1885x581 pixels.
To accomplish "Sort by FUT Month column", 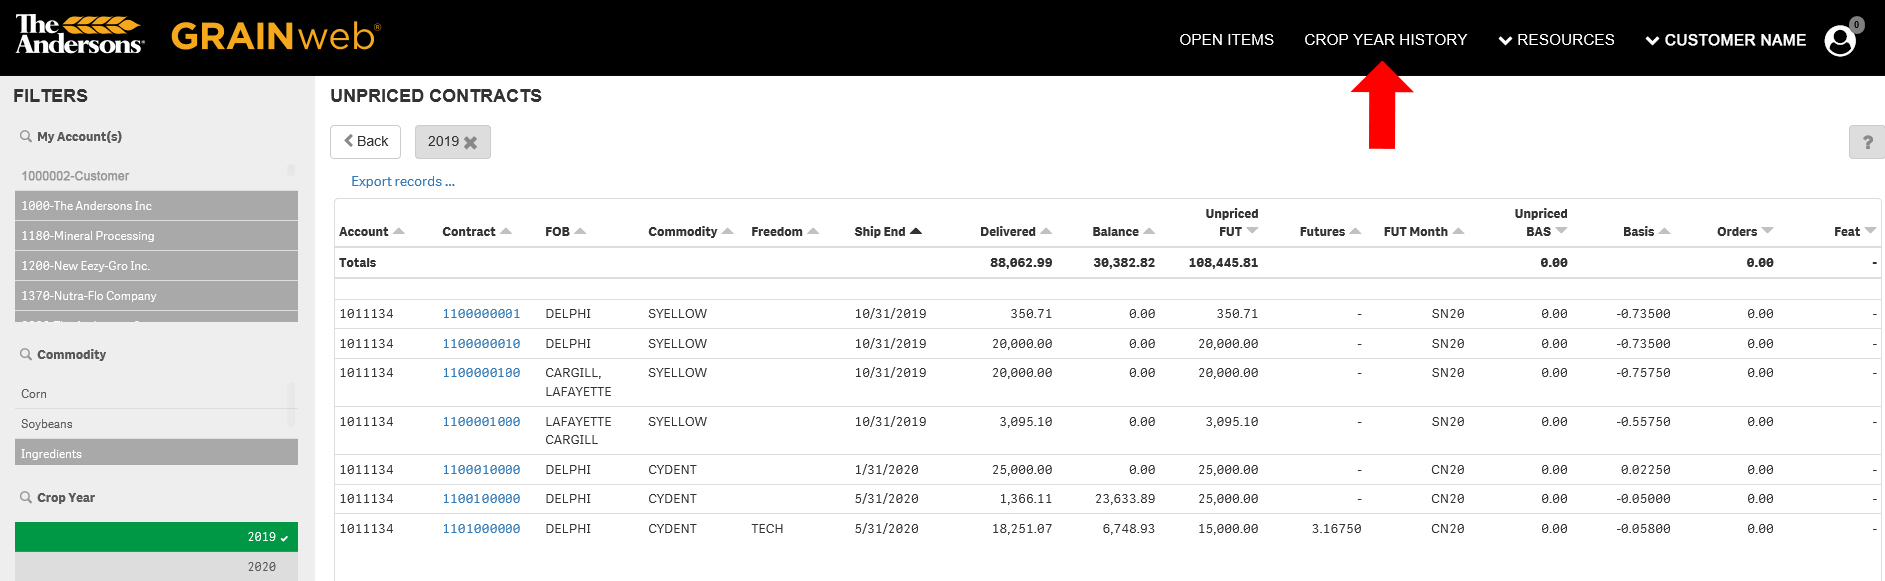I will pyautogui.click(x=1424, y=232).
